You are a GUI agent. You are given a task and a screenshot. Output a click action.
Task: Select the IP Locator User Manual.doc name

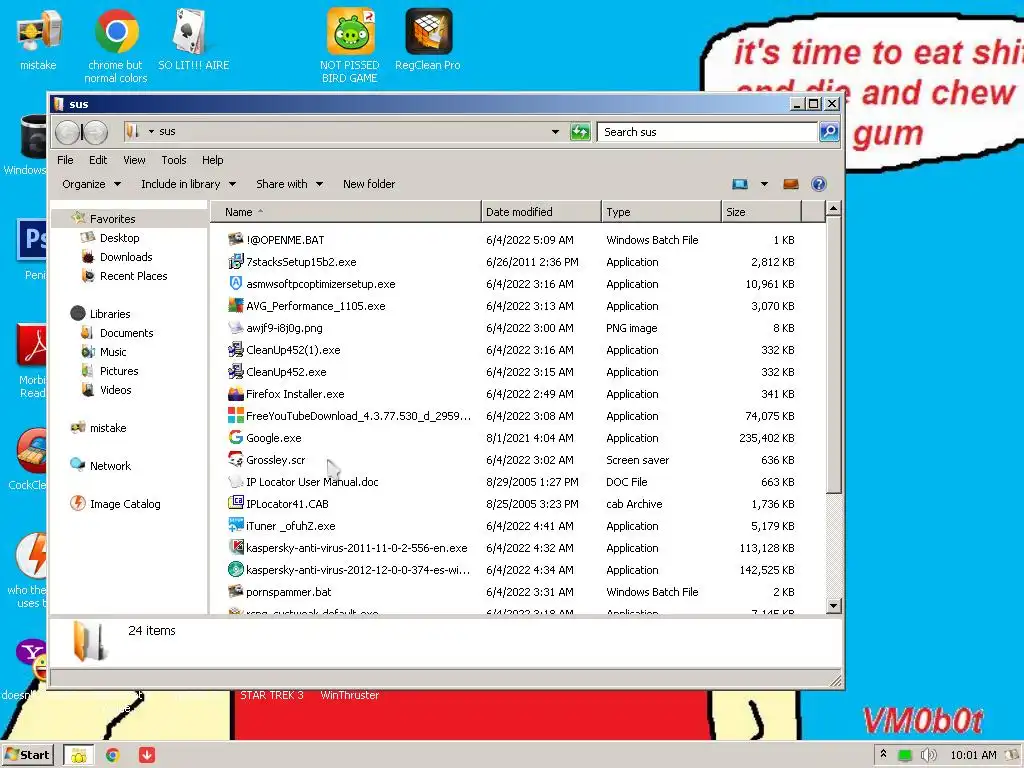point(312,481)
